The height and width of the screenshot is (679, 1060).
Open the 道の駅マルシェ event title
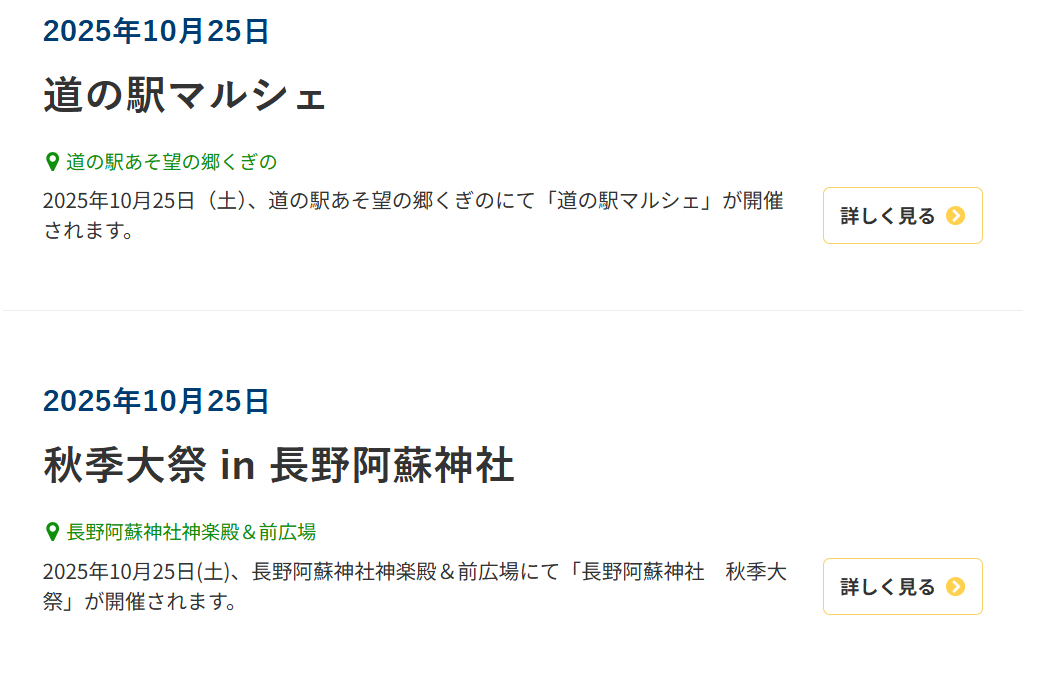point(184,95)
